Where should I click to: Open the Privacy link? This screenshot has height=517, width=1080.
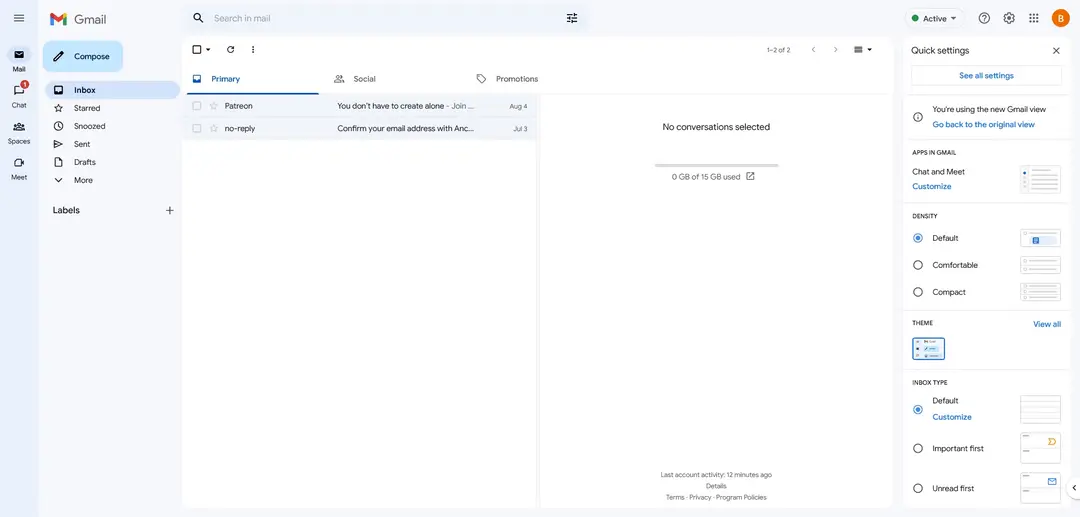point(700,497)
